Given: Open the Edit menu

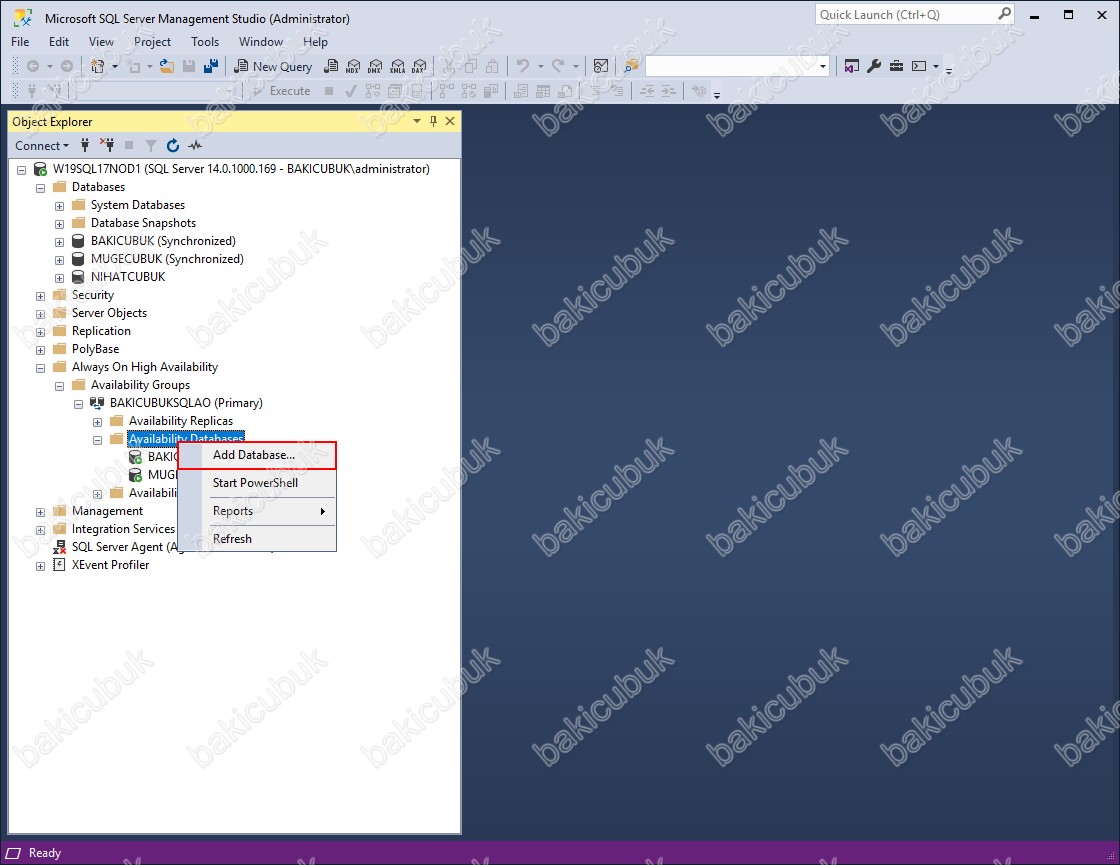Looking at the screenshot, I should pyautogui.click(x=59, y=41).
